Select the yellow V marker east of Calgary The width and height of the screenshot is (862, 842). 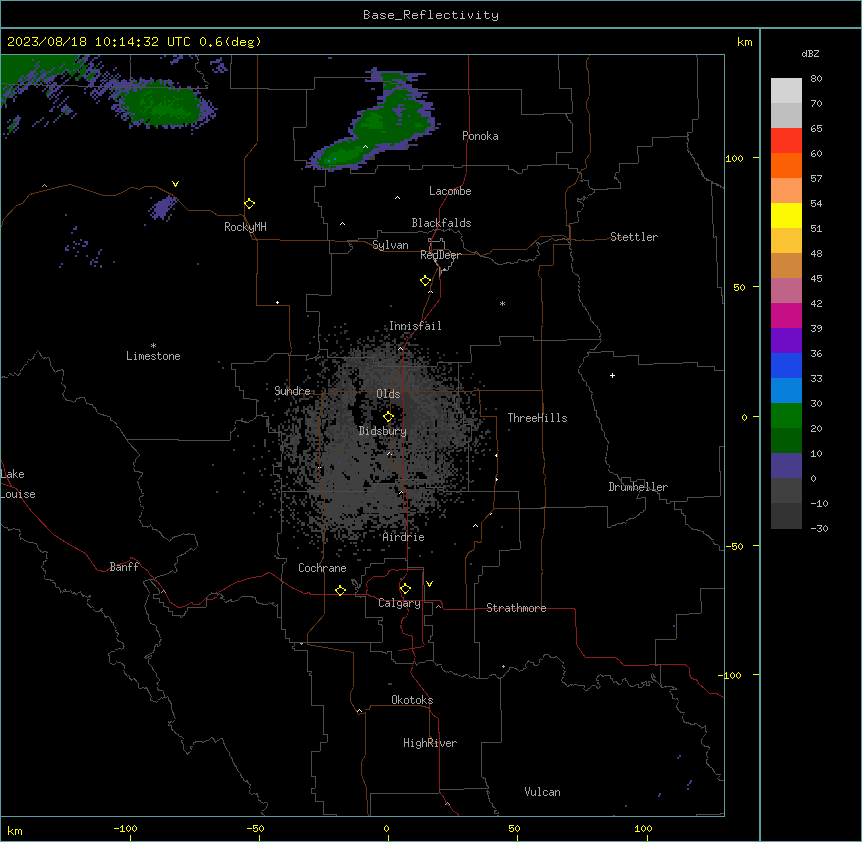tap(429, 584)
